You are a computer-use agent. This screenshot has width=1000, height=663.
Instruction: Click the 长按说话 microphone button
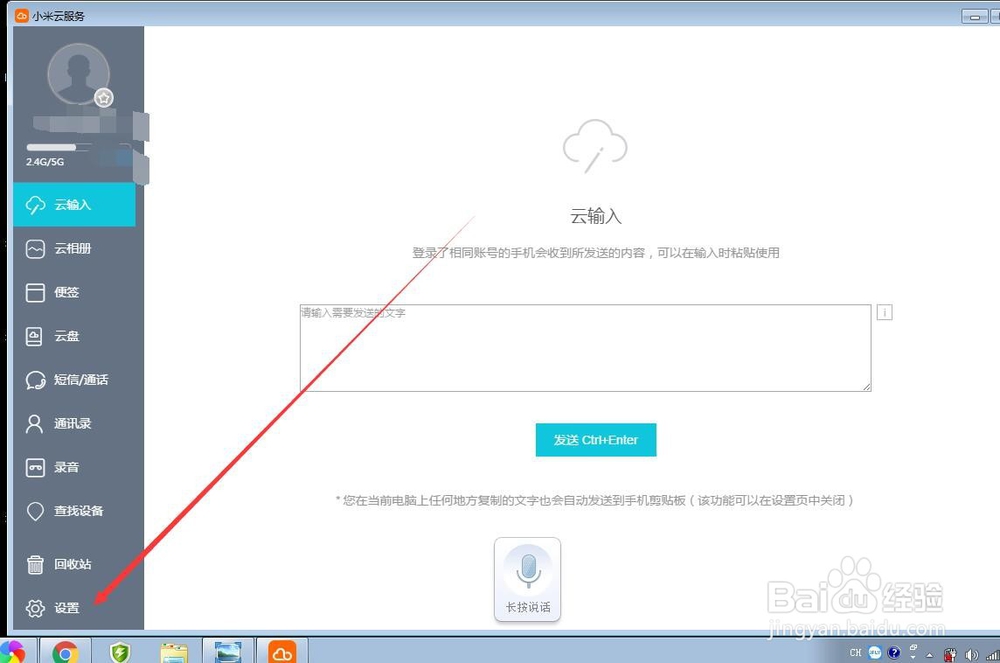tap(527, 579)
